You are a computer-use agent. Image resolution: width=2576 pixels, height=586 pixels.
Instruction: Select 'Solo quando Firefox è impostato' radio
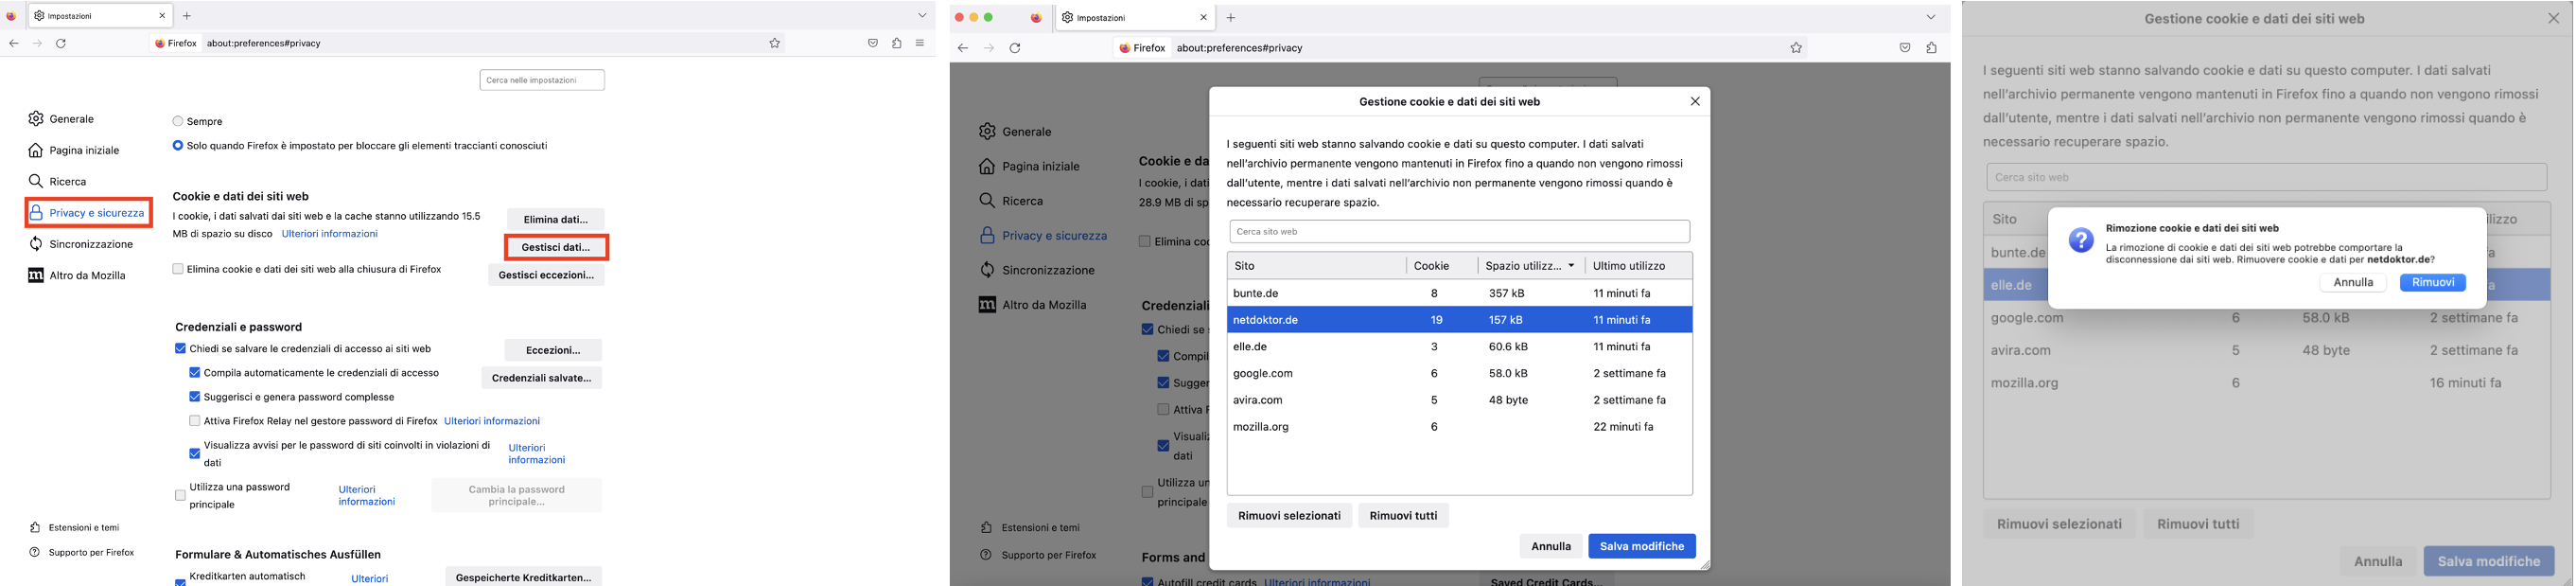(x=178, y=146)
